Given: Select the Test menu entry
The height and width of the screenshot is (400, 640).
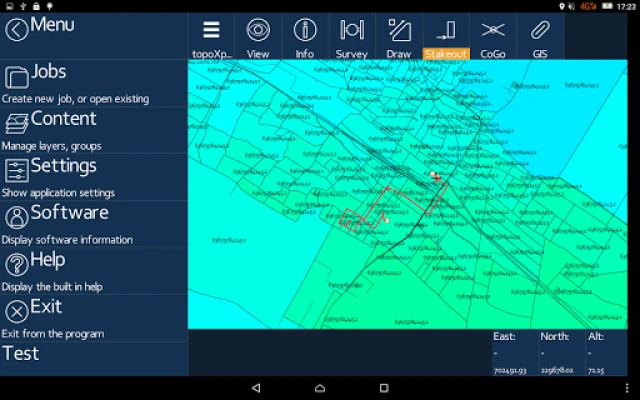Looking at the screenshot, I should (x=94, y=359).
